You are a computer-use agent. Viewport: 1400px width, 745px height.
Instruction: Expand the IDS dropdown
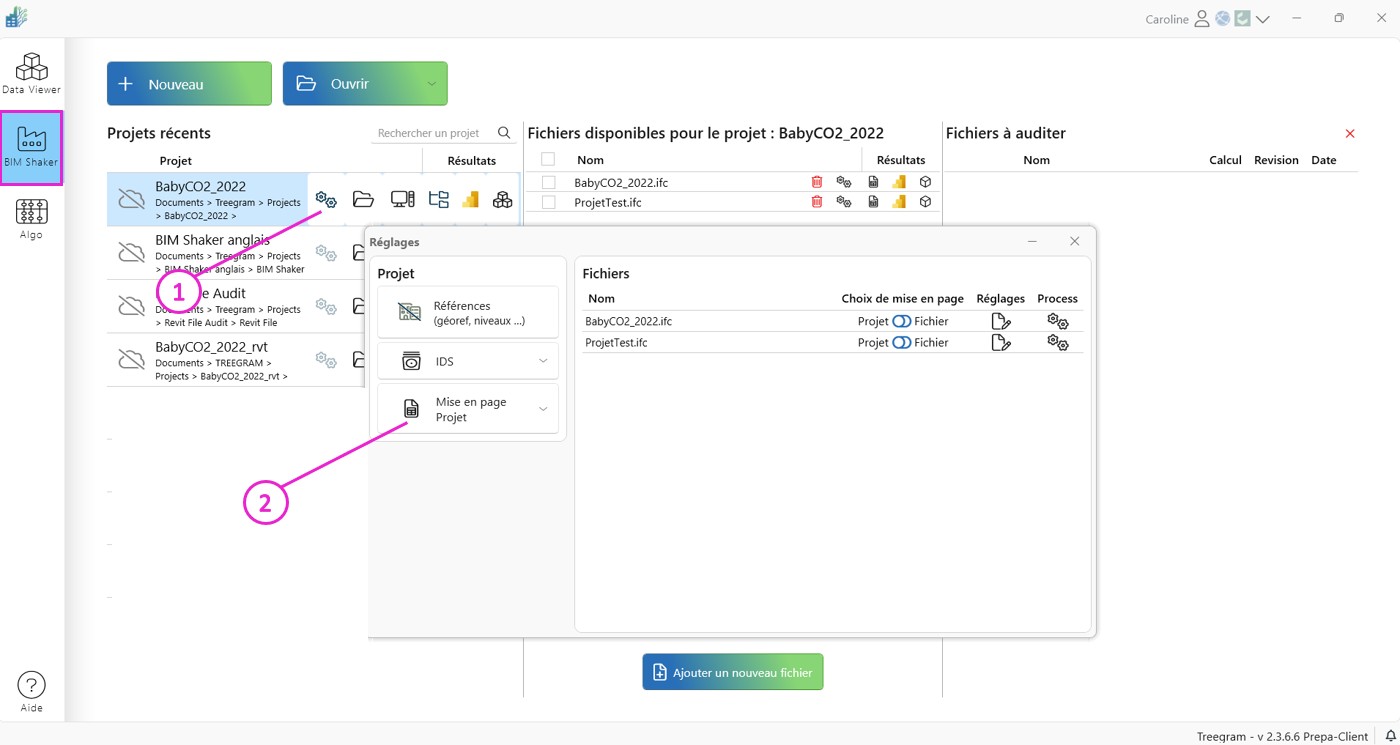(543, 361)
